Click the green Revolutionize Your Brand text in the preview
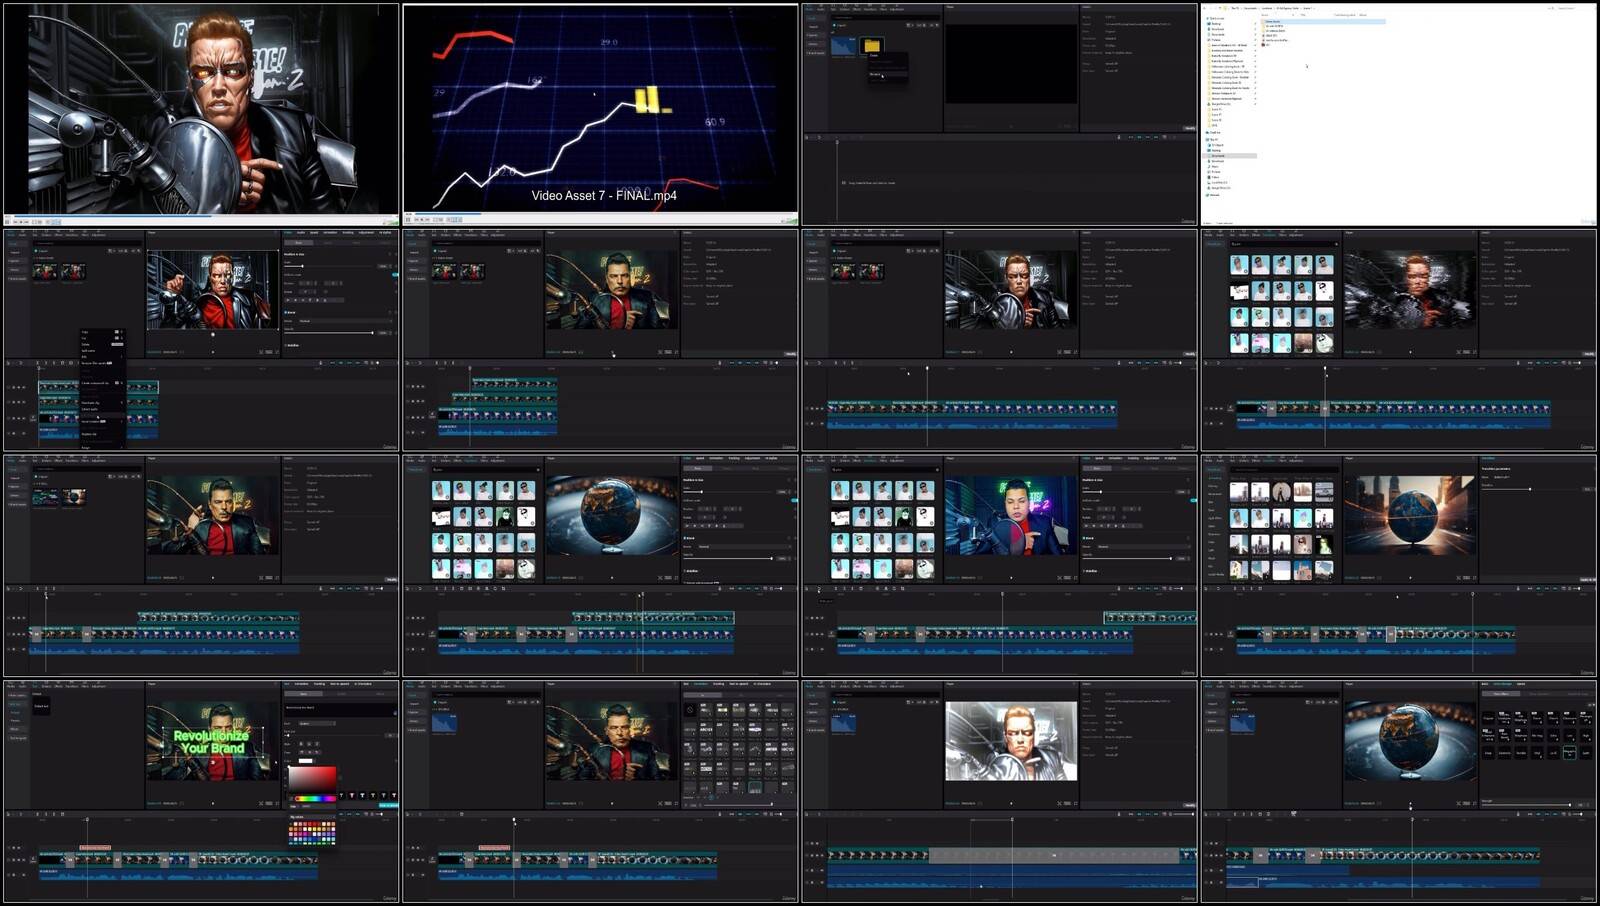 [212, 741]
